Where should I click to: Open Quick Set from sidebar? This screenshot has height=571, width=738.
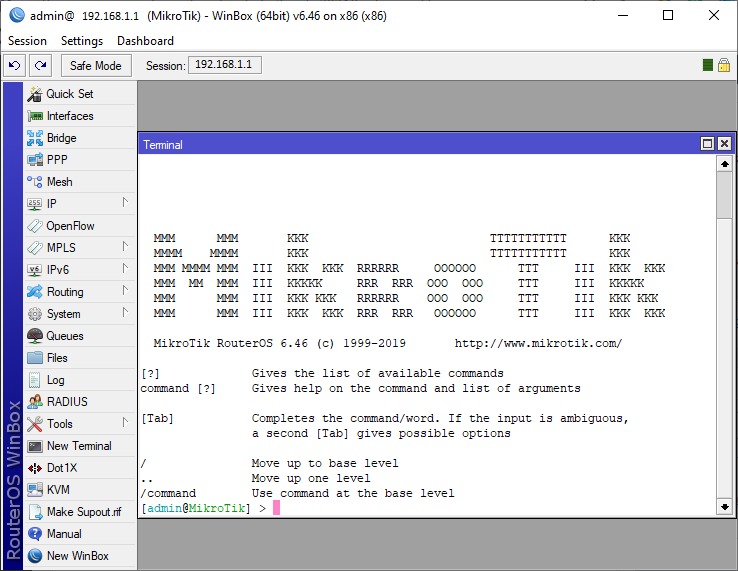[x=69, y=94]
